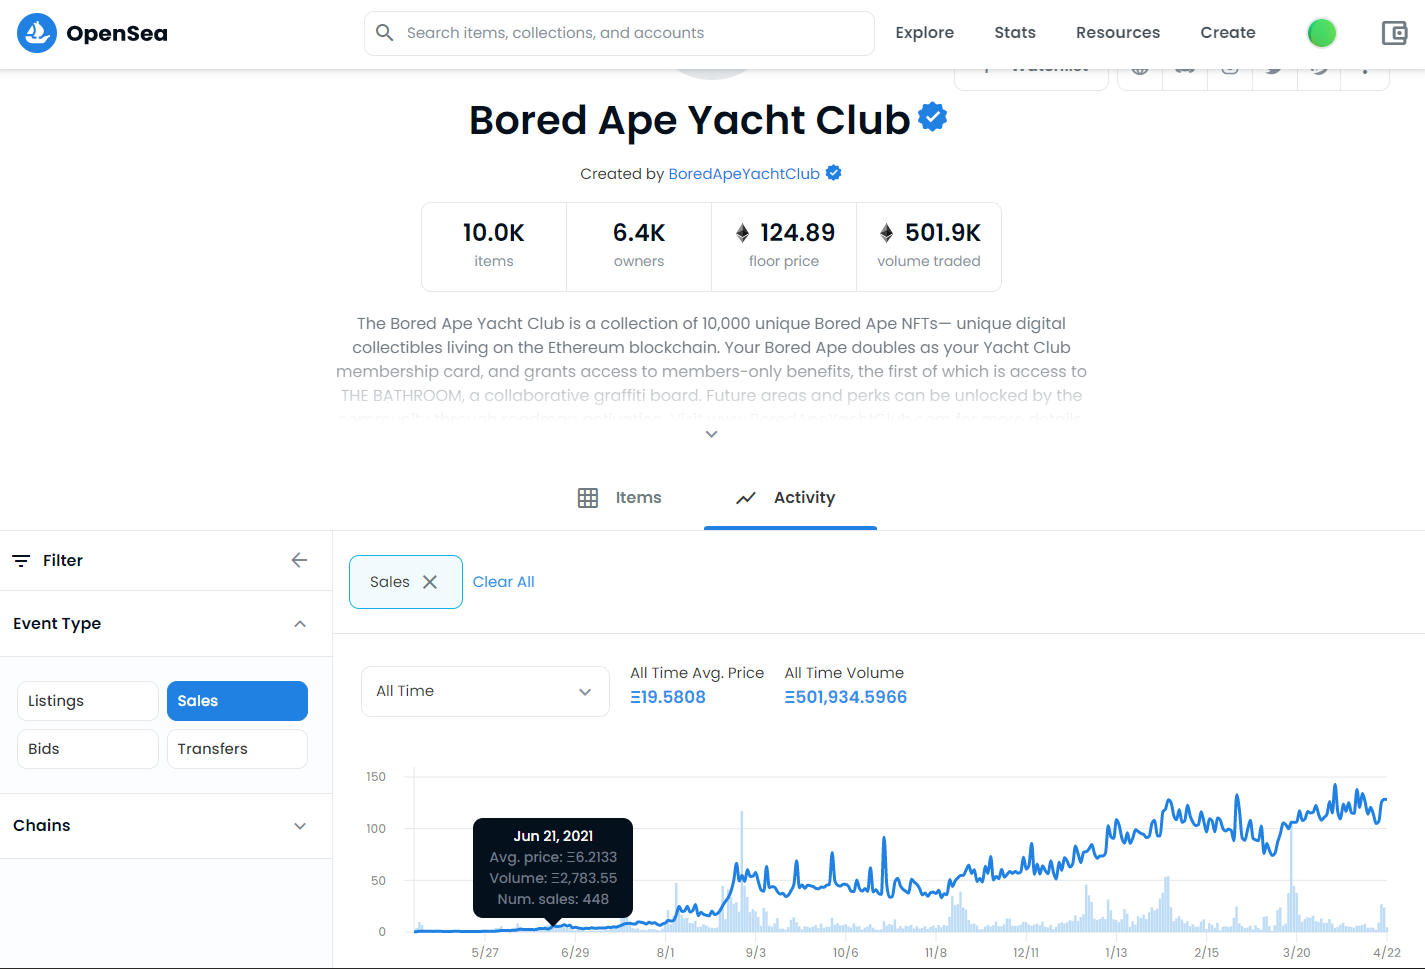
Task: Click the 12/11 date label on chart axis
Action: click(x=1026, y=953)
